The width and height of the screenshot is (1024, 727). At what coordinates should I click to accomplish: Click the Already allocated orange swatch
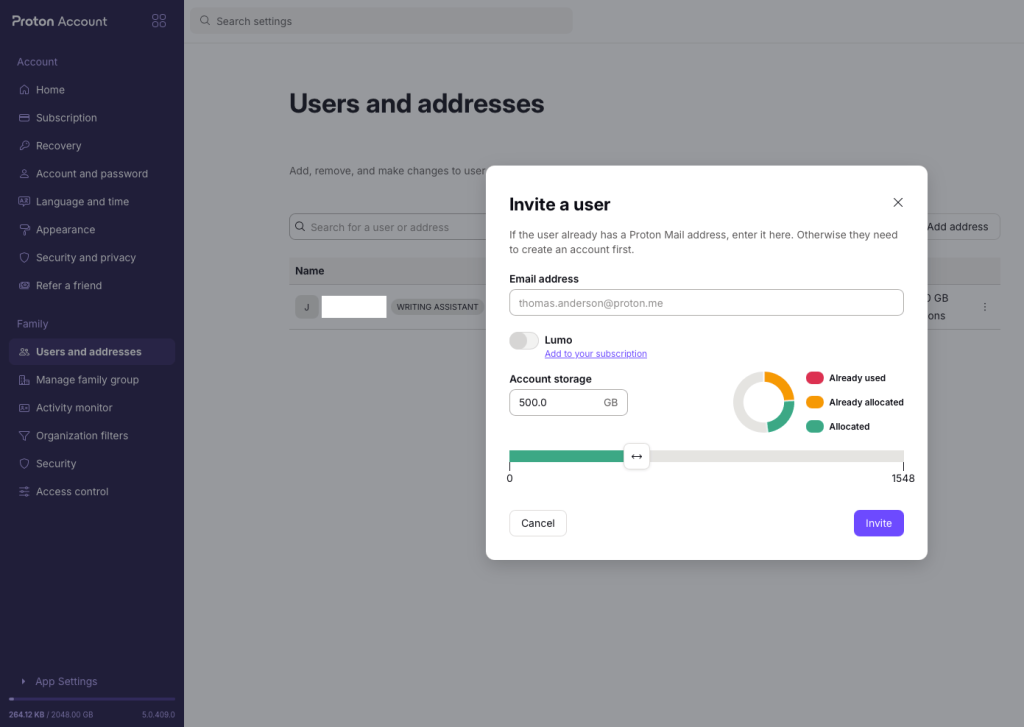tap(814, 402)
